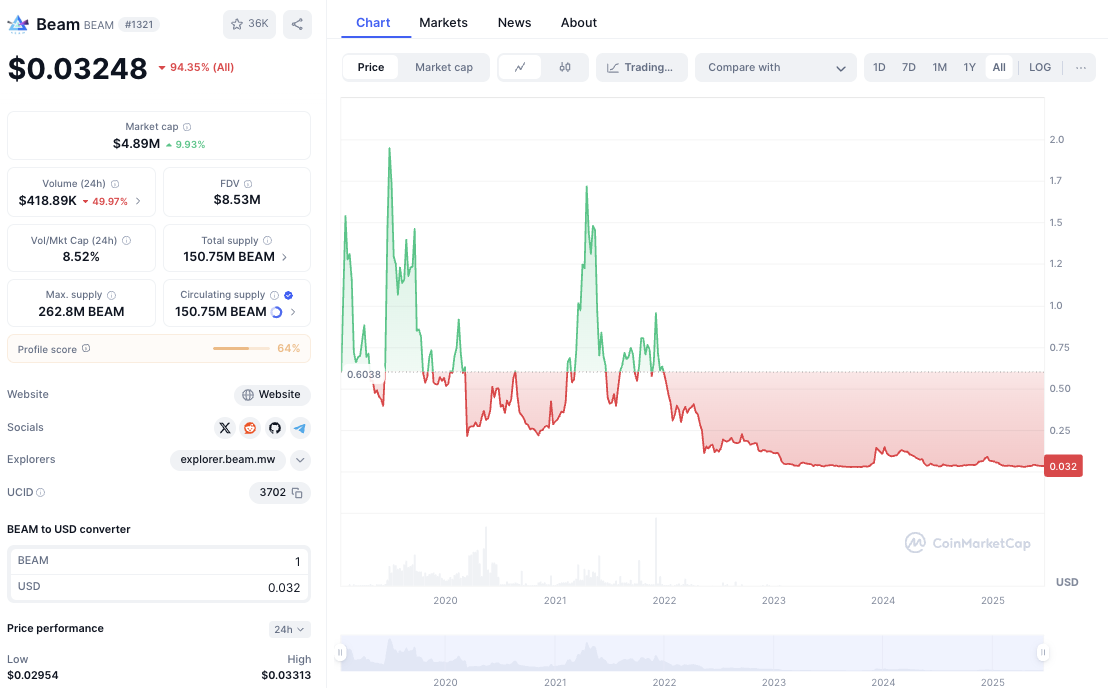Screen dimensions: 1108x688
Task: Select the Price chart toggle
Action: pos(371,67)
